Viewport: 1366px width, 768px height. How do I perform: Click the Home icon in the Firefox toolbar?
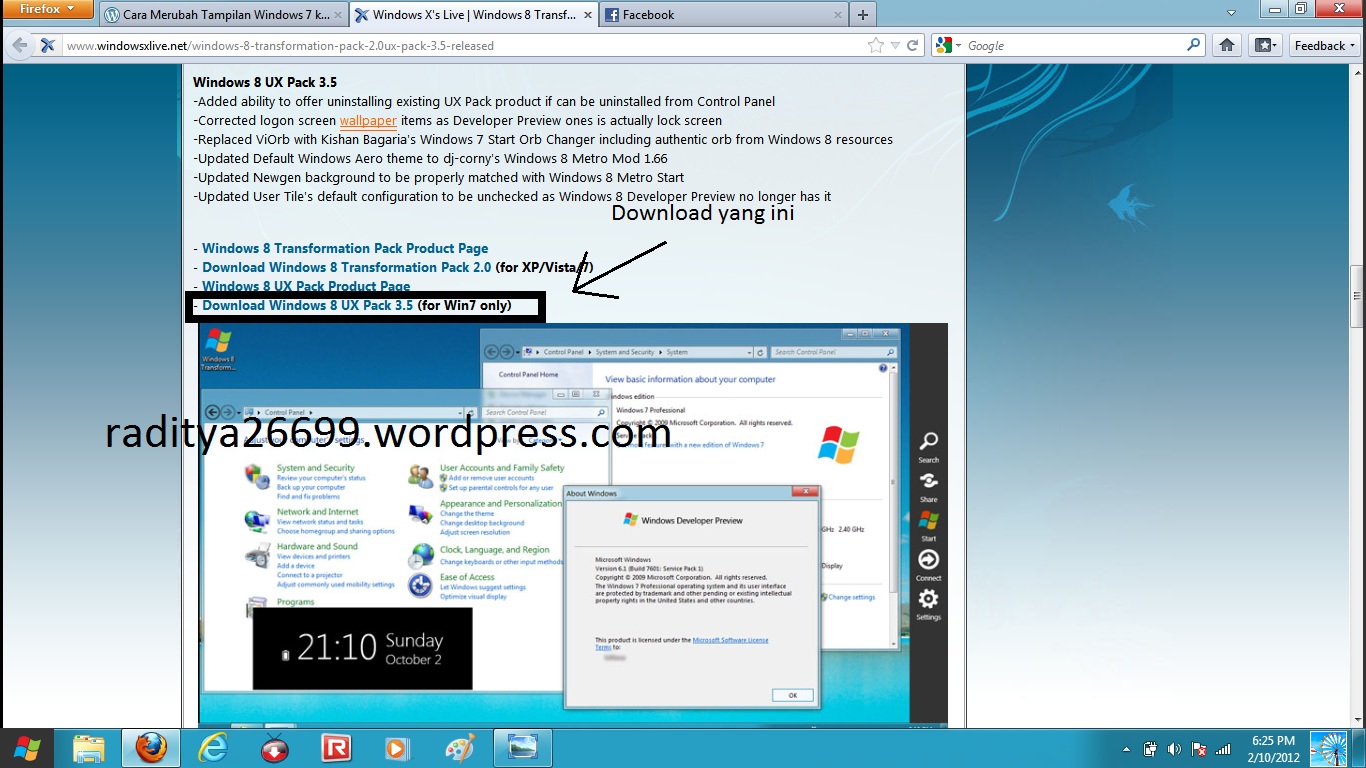tap(1226, 45)
